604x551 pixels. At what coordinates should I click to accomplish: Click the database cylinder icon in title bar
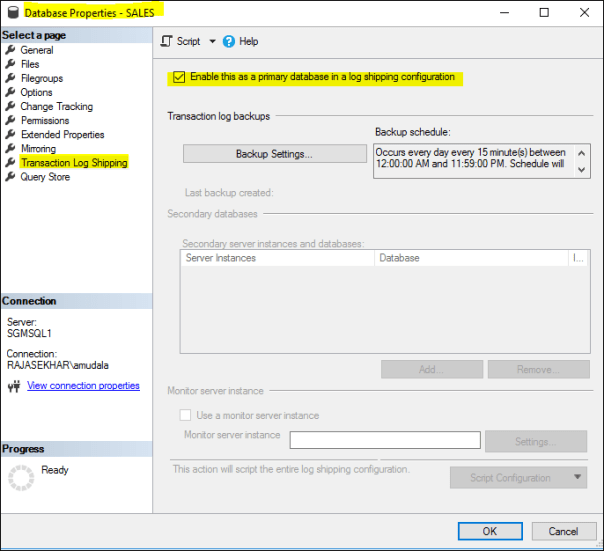13,12
